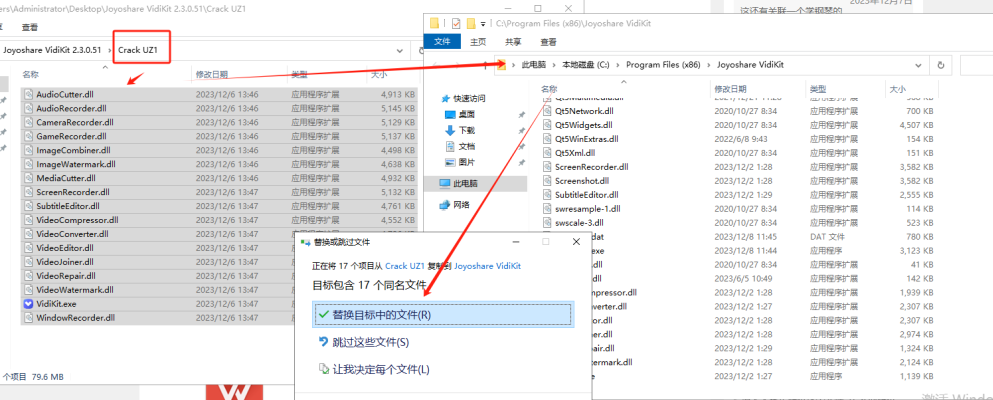Viewport: 993px width, 400px height.
Task: Open Quick access star icon in sidebar
Action: pyautogui.click(x=445, y=99)
